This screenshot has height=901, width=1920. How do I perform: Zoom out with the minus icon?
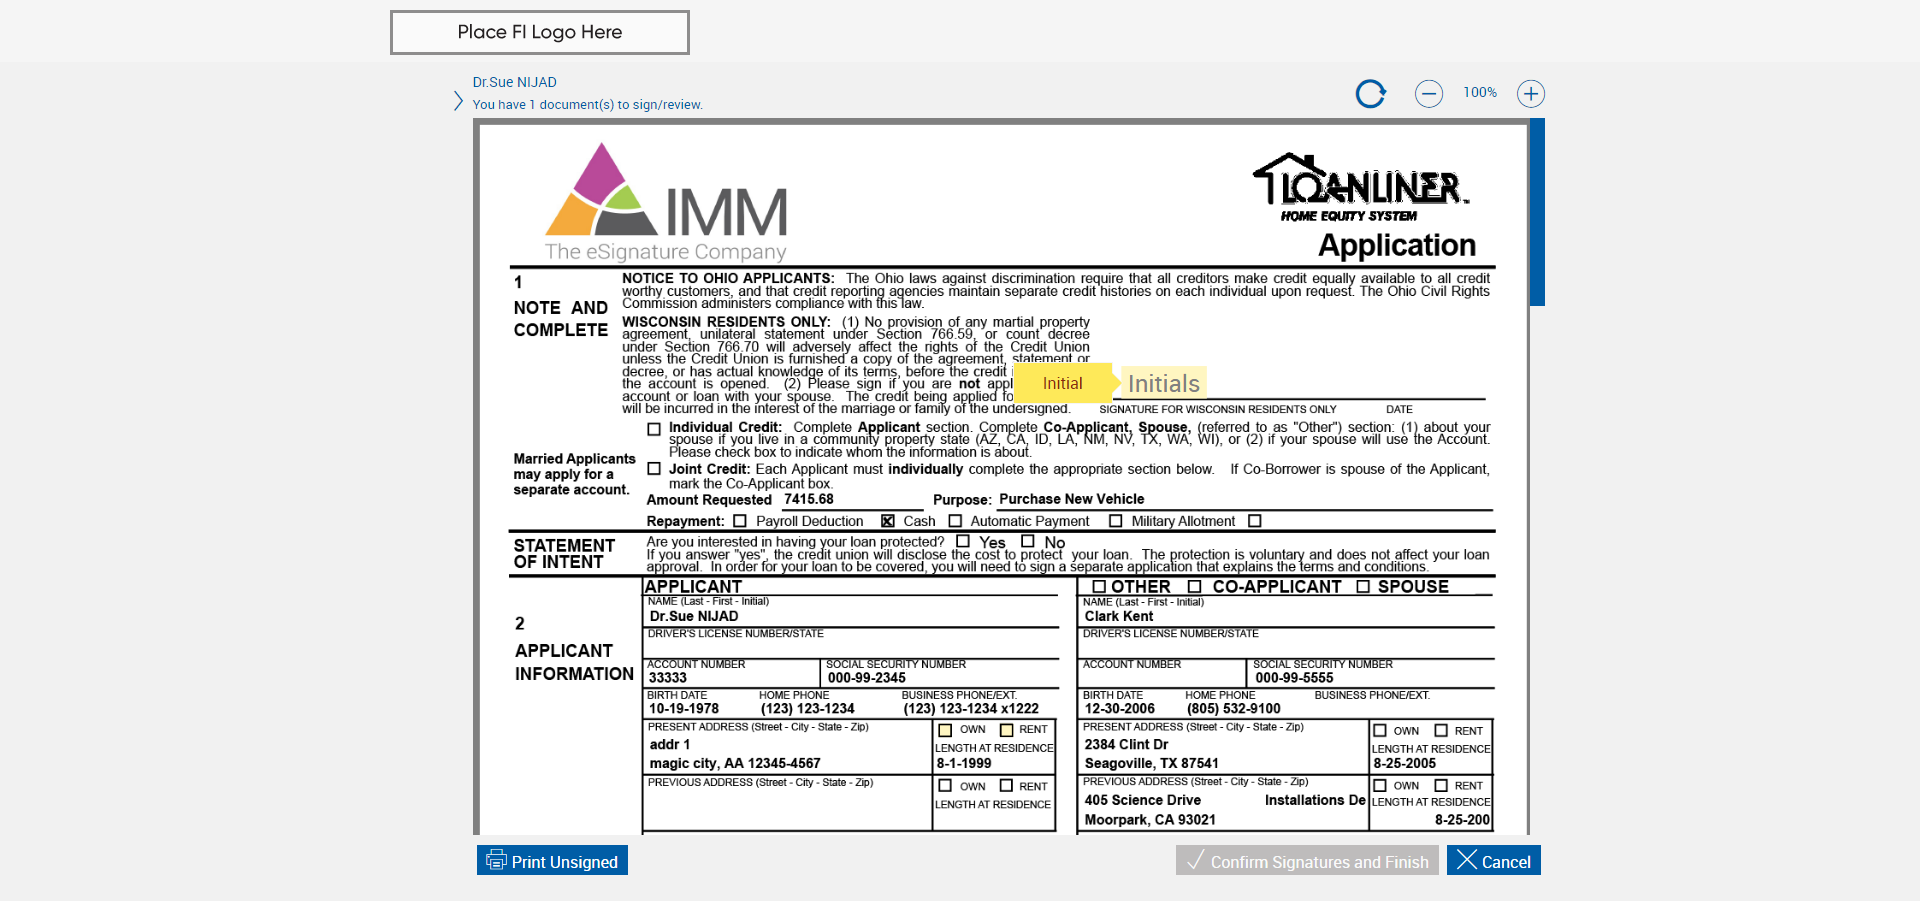click(1429, 94)
